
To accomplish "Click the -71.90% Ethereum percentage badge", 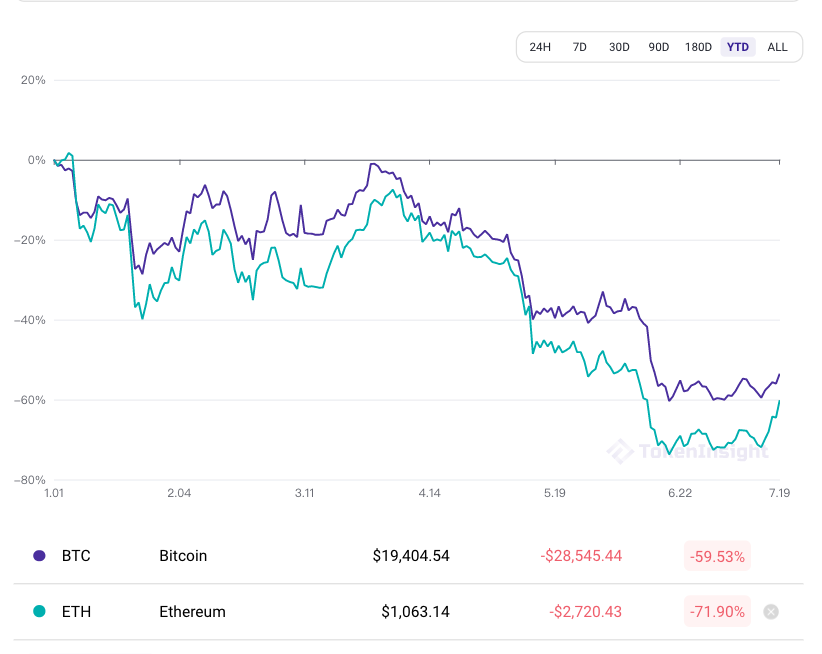I will click(x=717, y=612).
